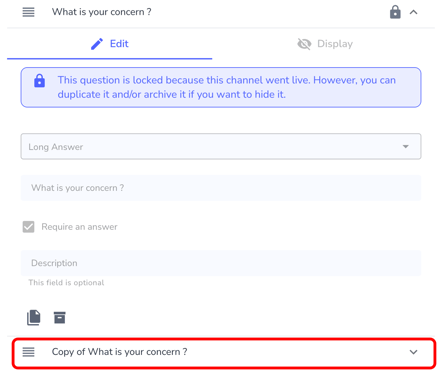Image resolution: width=442 pixels, height=374 pixels.
Task: Click the dropdown arrow of Long Answer
Action: click(406, 147)
